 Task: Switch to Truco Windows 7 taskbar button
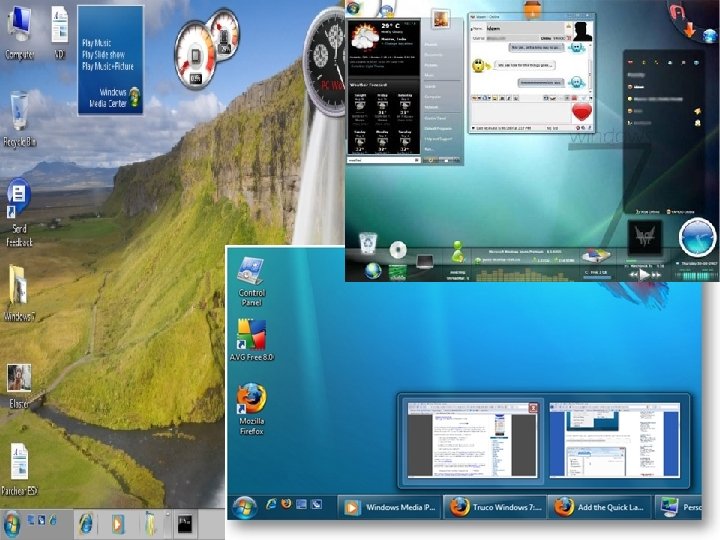coord(495,507)
